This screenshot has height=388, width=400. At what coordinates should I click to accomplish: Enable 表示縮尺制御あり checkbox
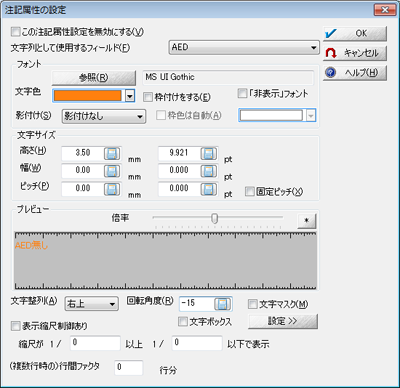[16, 326]
